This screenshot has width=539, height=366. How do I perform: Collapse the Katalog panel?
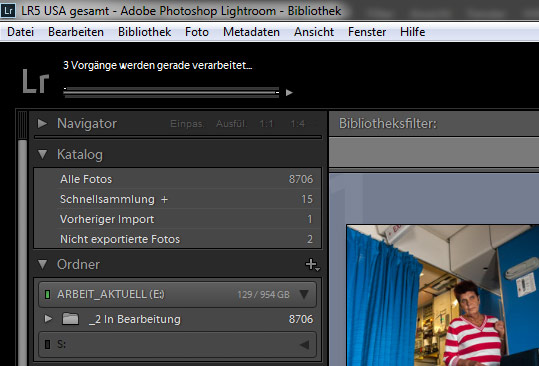[x=43, y=154]
